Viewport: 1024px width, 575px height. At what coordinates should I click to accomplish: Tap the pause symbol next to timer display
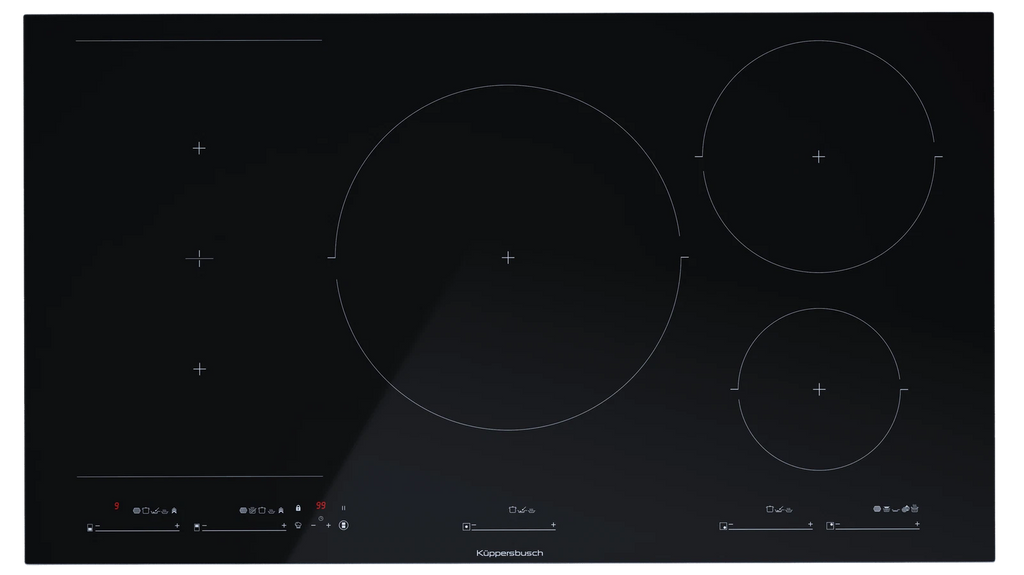(344, 508)
